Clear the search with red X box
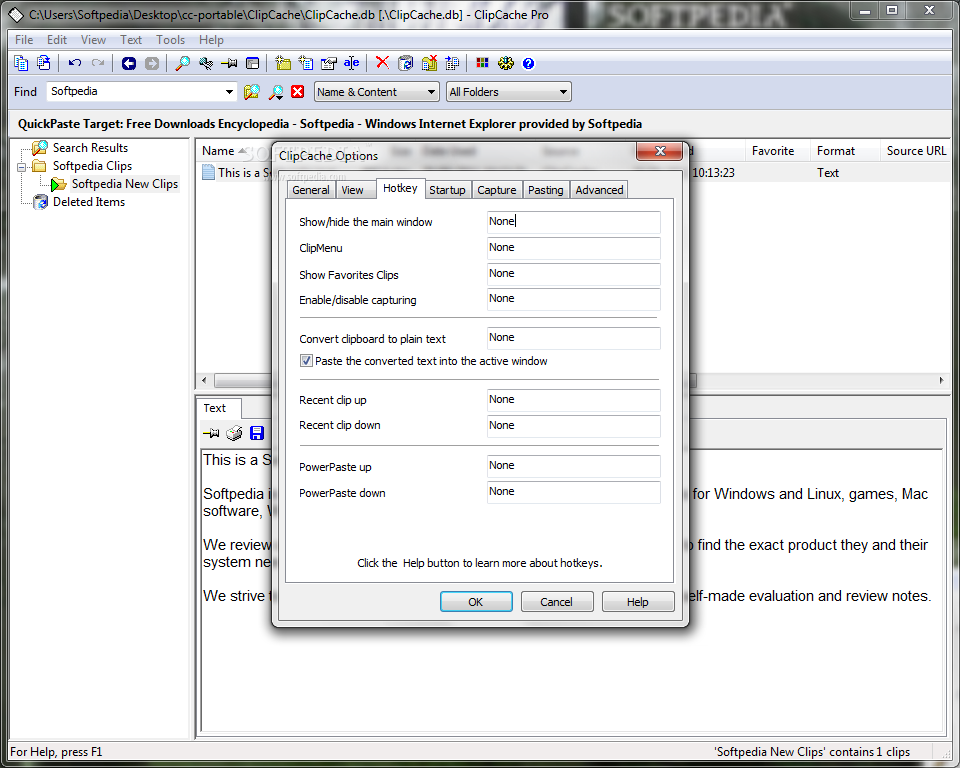The height and width of the screenshot is (768, 960). (x=298, y=92)
